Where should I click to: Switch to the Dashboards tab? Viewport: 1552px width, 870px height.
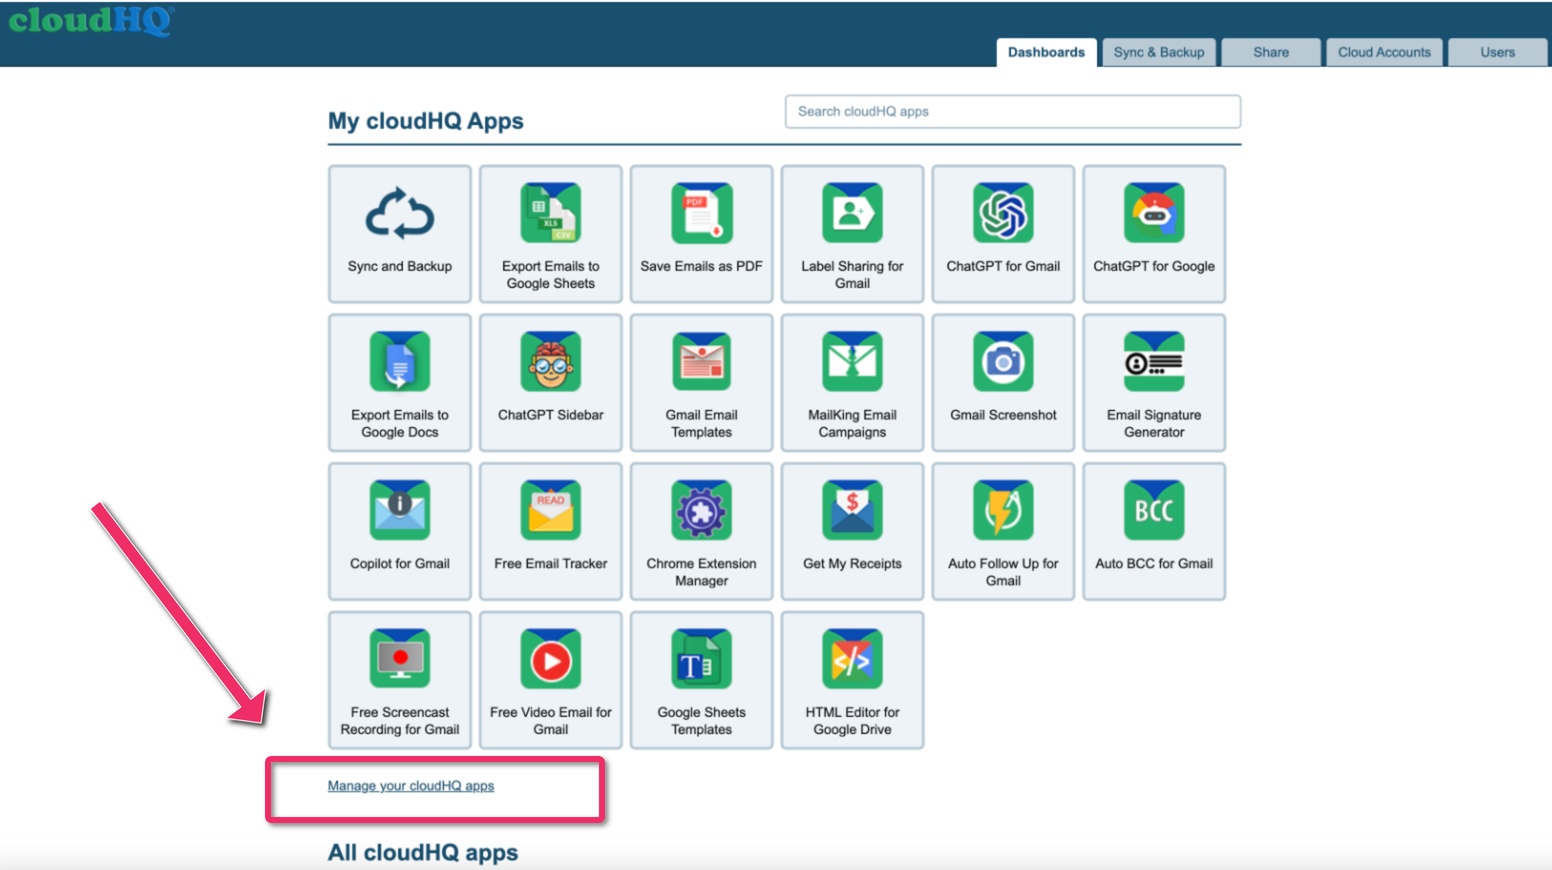[x=1046, y=52]
